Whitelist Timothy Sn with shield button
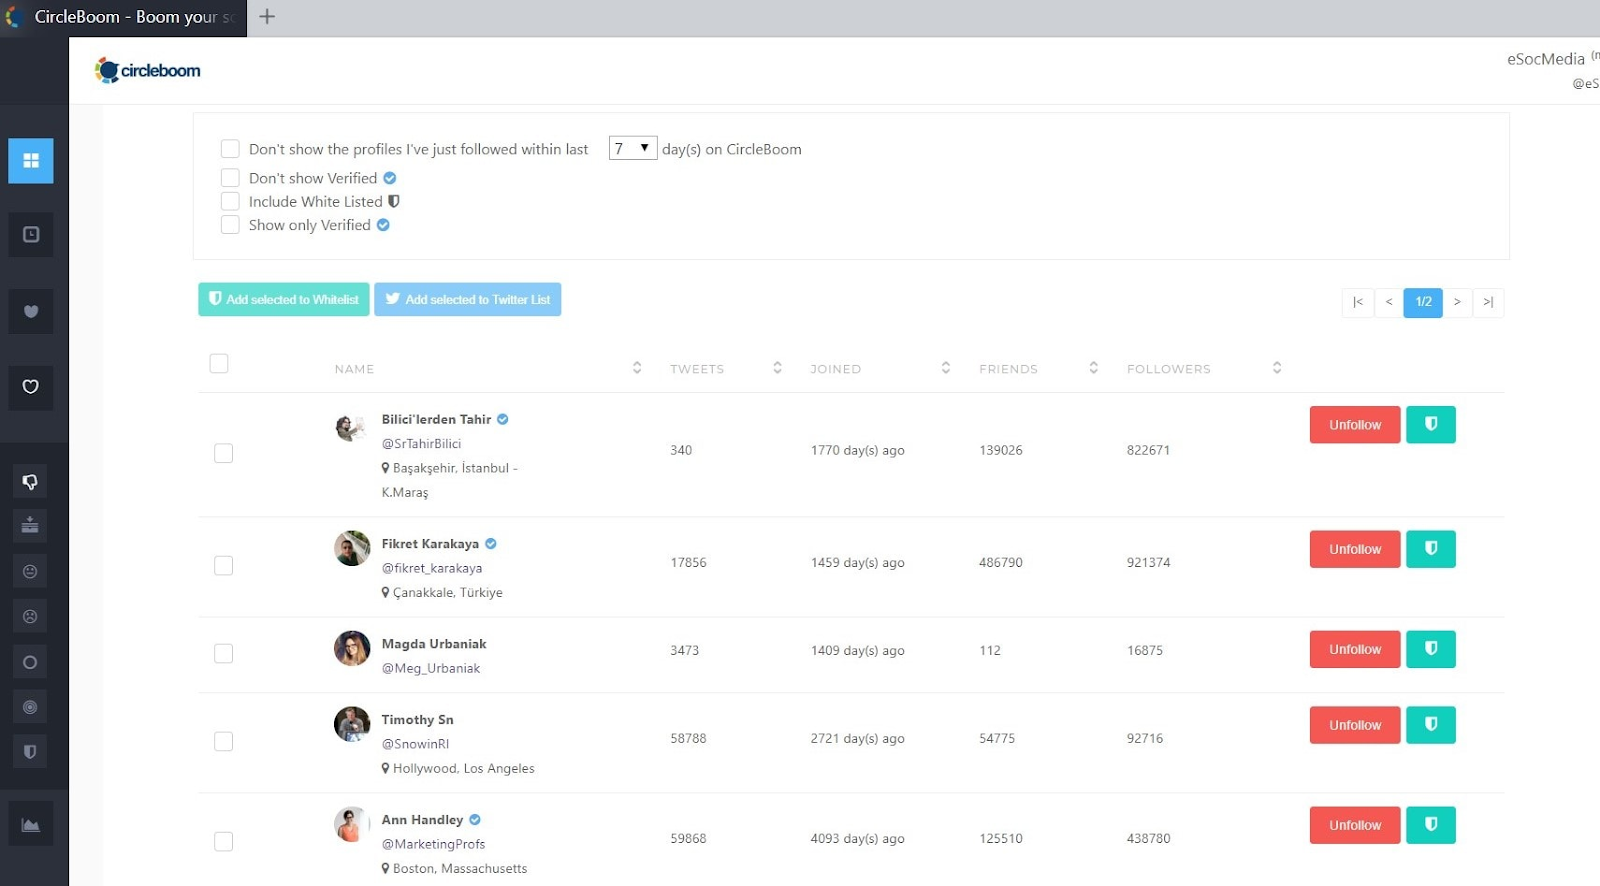1600x886 pixels. [x=1431, y=725]
